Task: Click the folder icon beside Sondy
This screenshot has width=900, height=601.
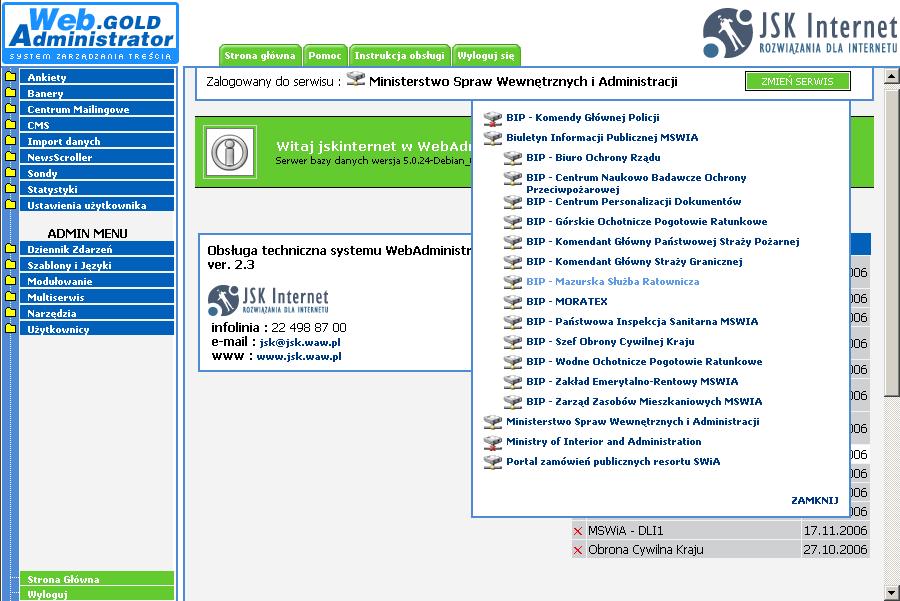Action: [10, 173]
